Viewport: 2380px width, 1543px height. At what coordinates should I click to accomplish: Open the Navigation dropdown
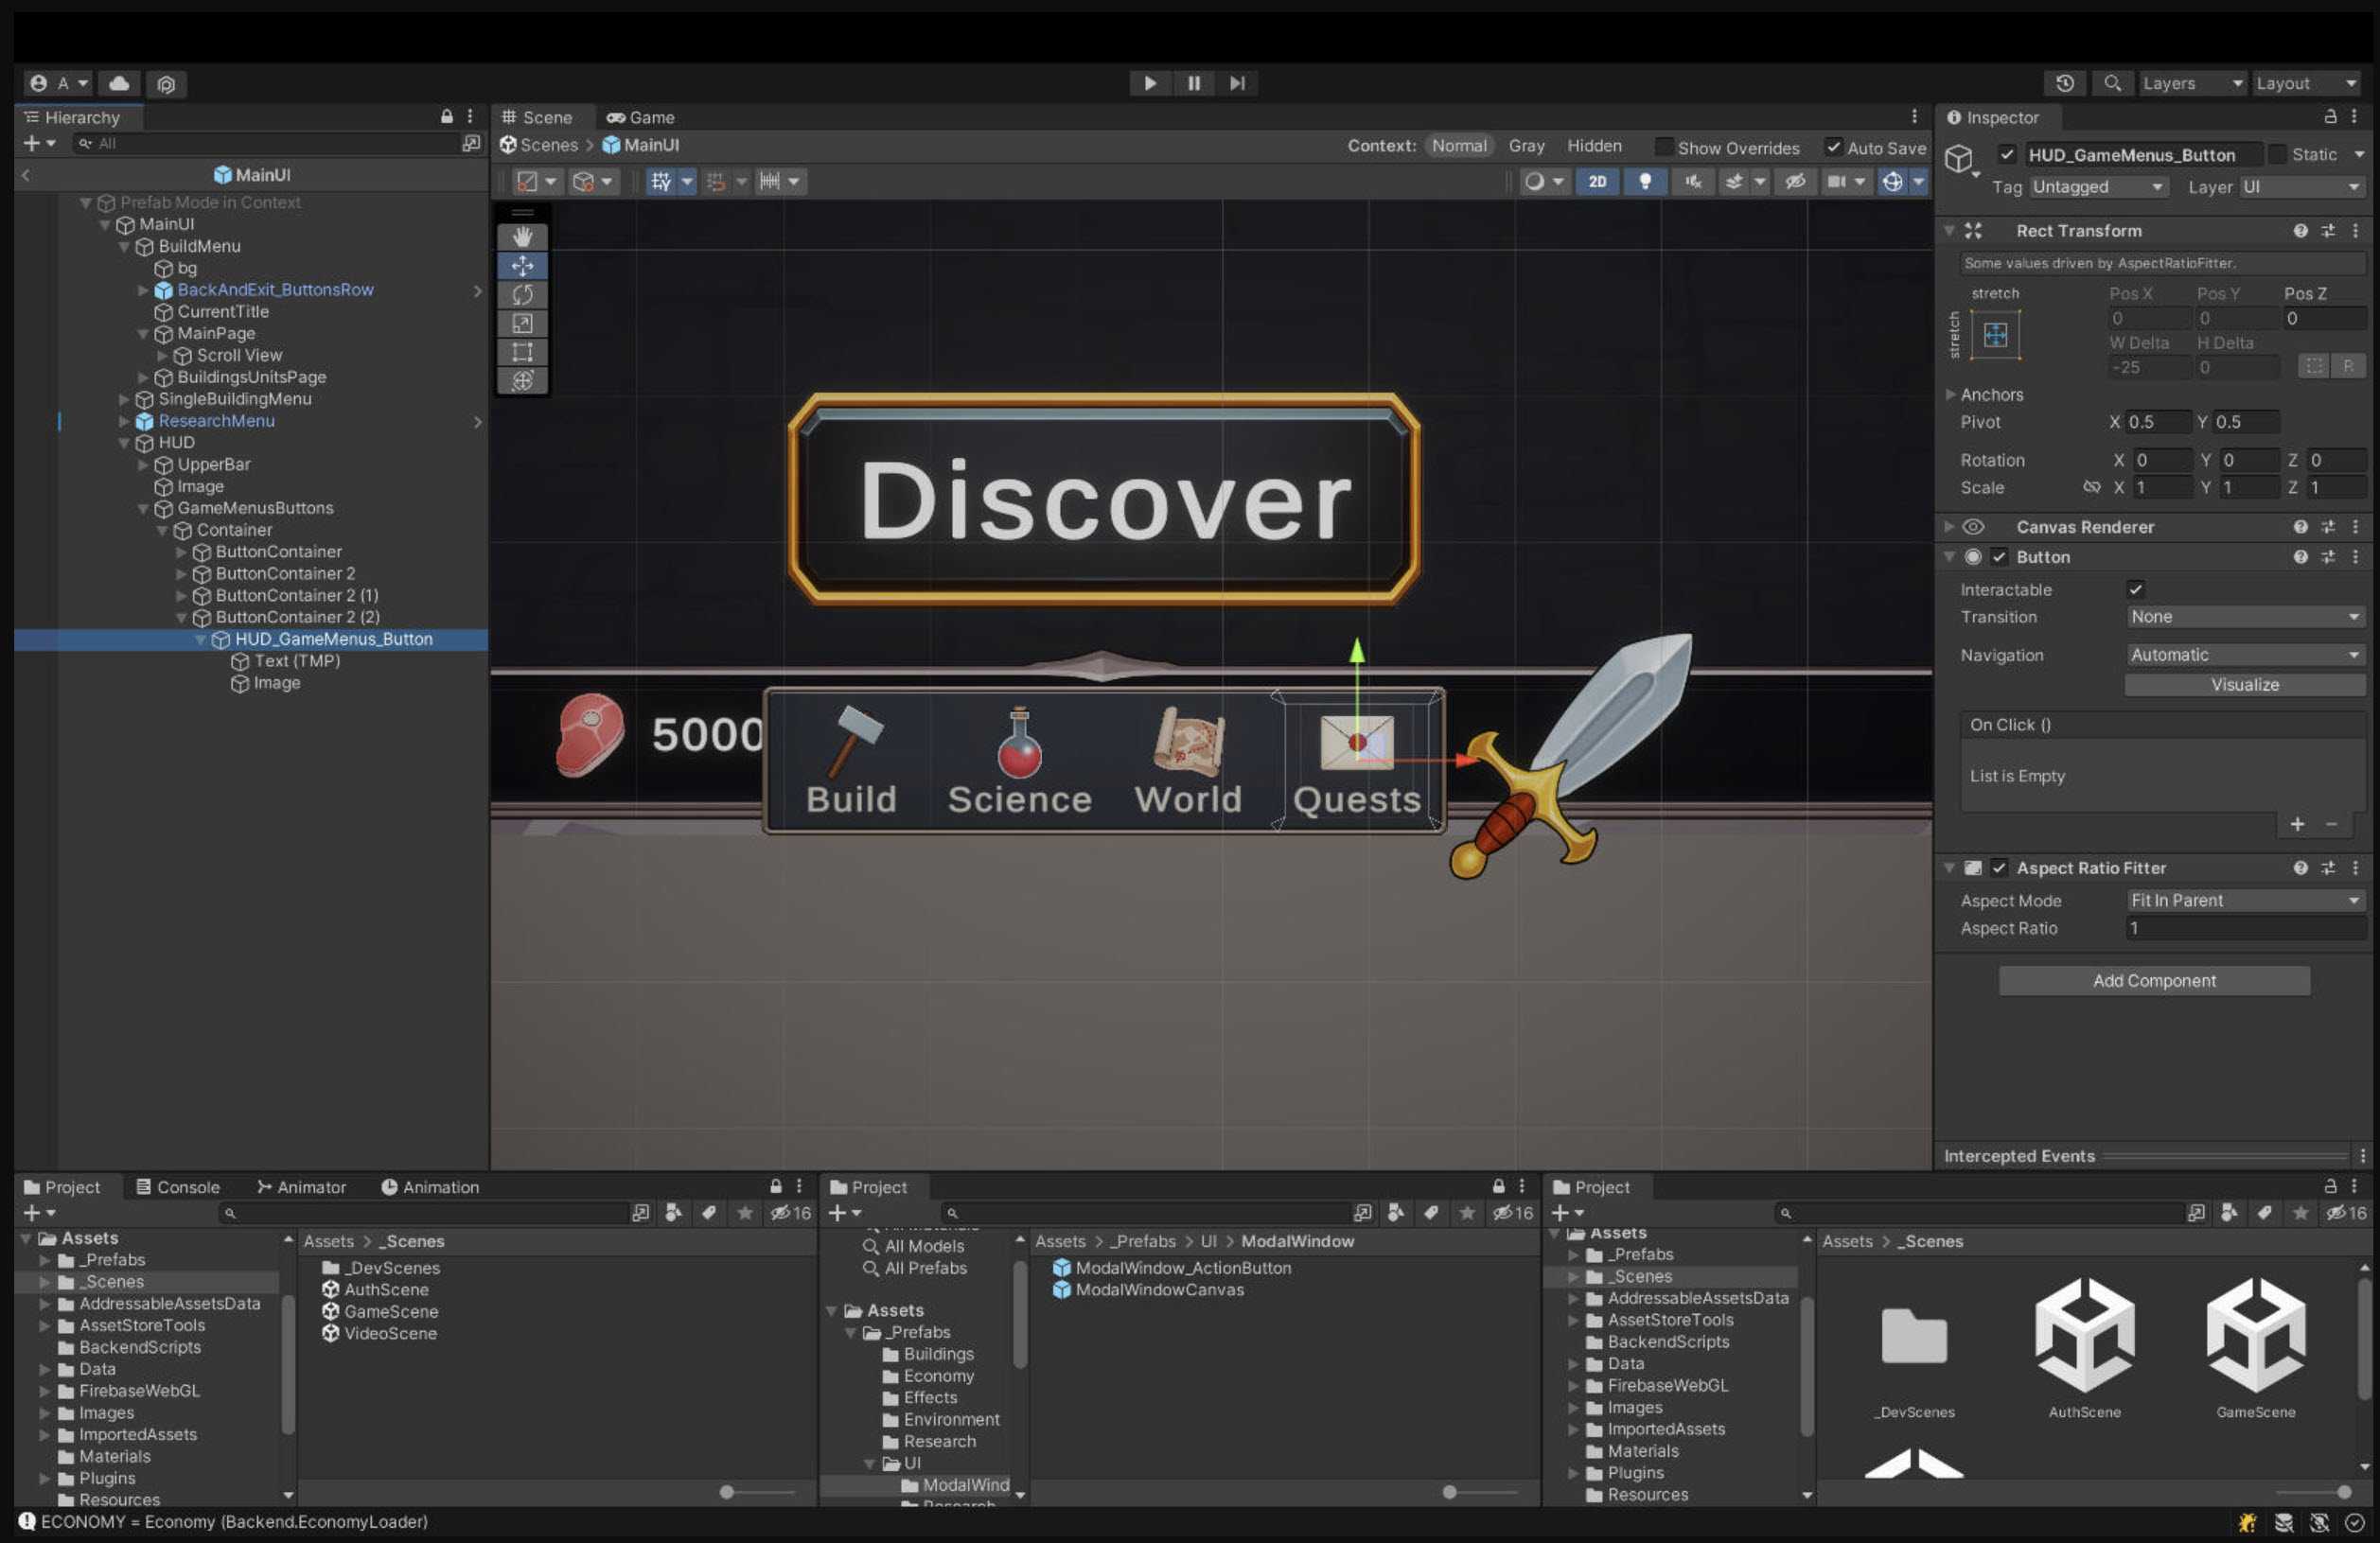click(2245, 655)
